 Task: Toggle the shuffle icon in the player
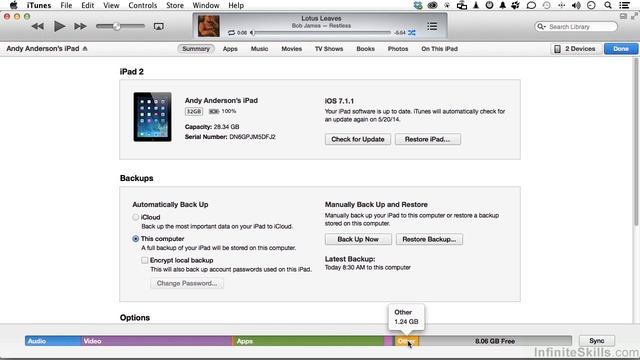pos(411,33)
